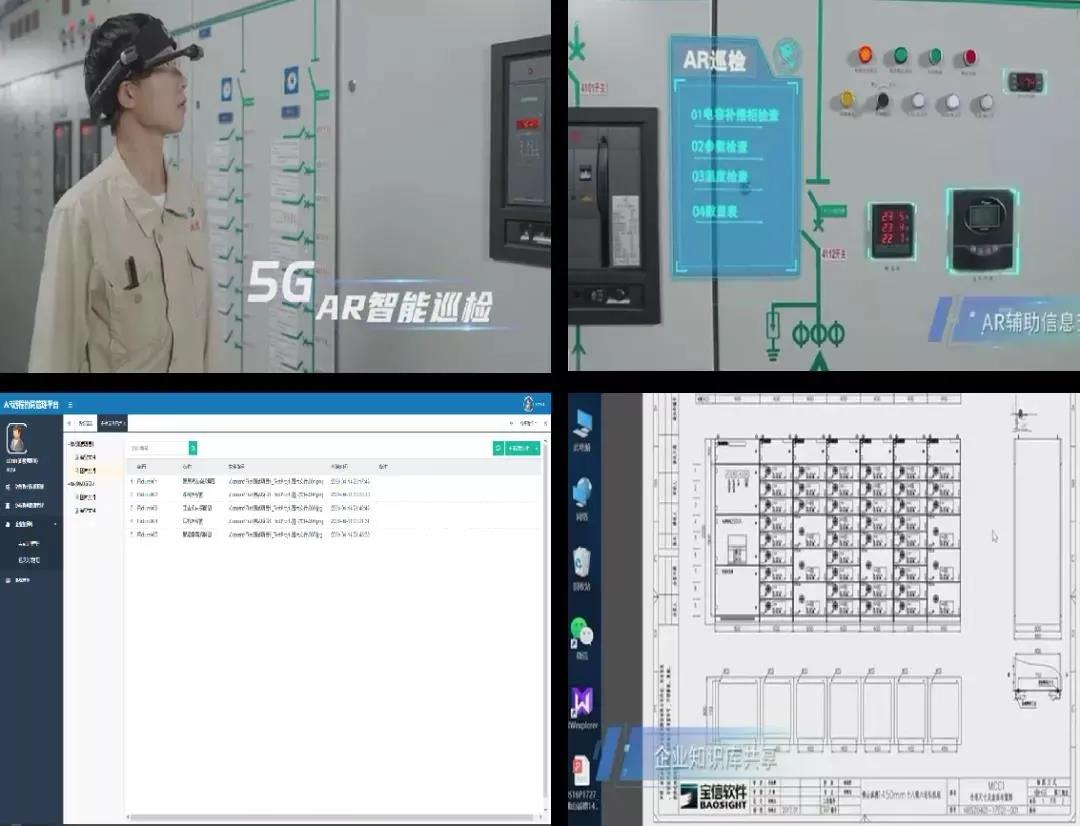Screen dimensions: 1080x826
Task: Launch the purple W desktop app
Action: coord(582,702)
